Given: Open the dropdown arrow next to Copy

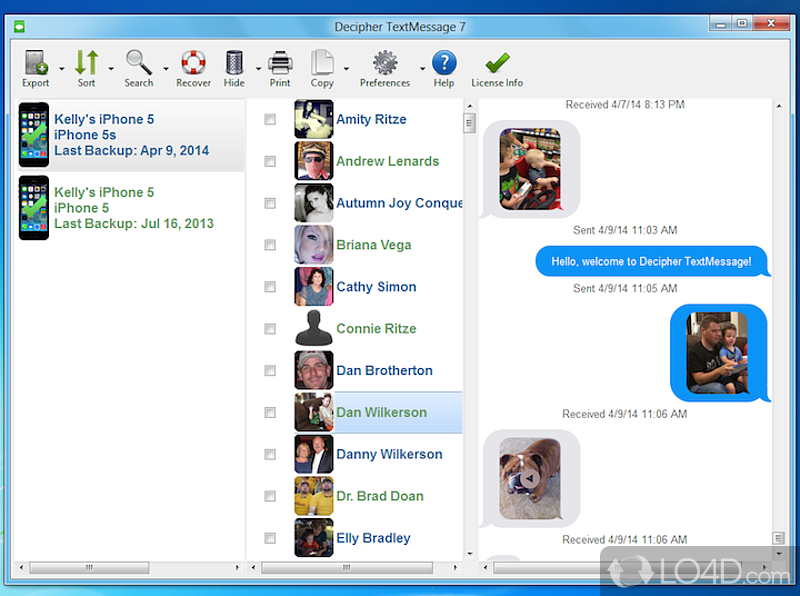Looking at the screenshot, I should (346, 69).
